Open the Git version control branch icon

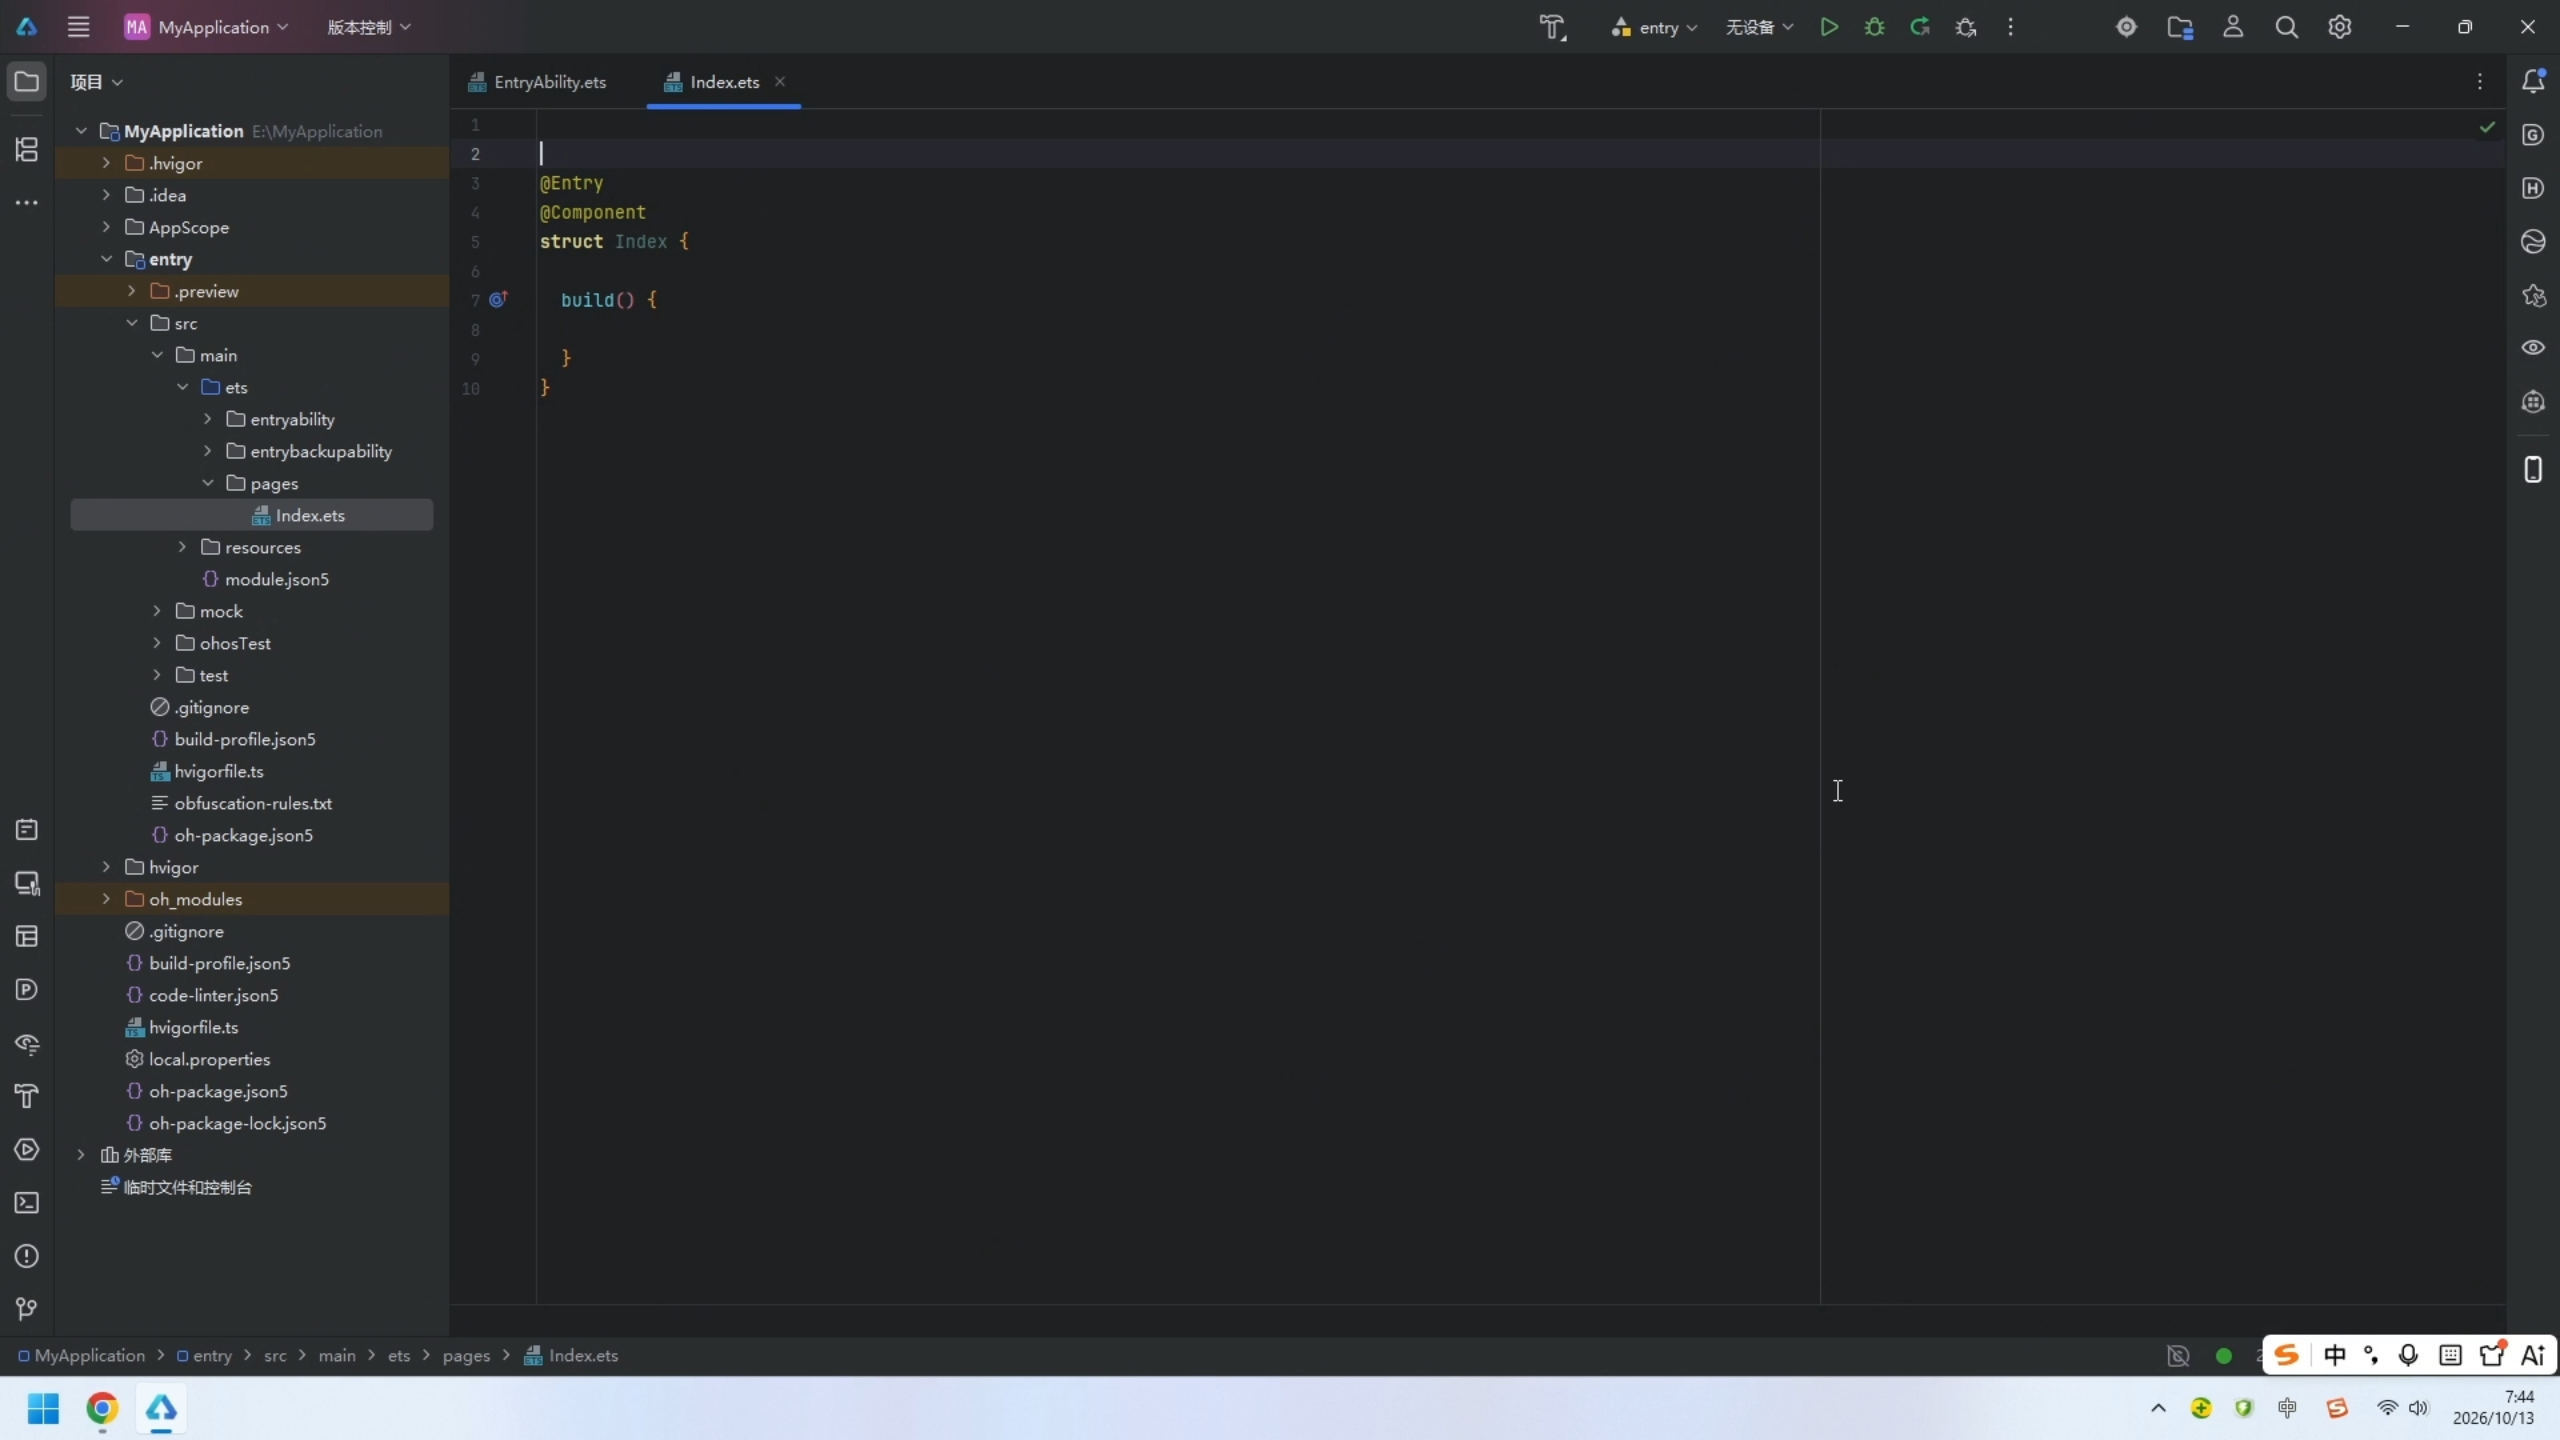pyautogui.click(x=27, y=1308)
